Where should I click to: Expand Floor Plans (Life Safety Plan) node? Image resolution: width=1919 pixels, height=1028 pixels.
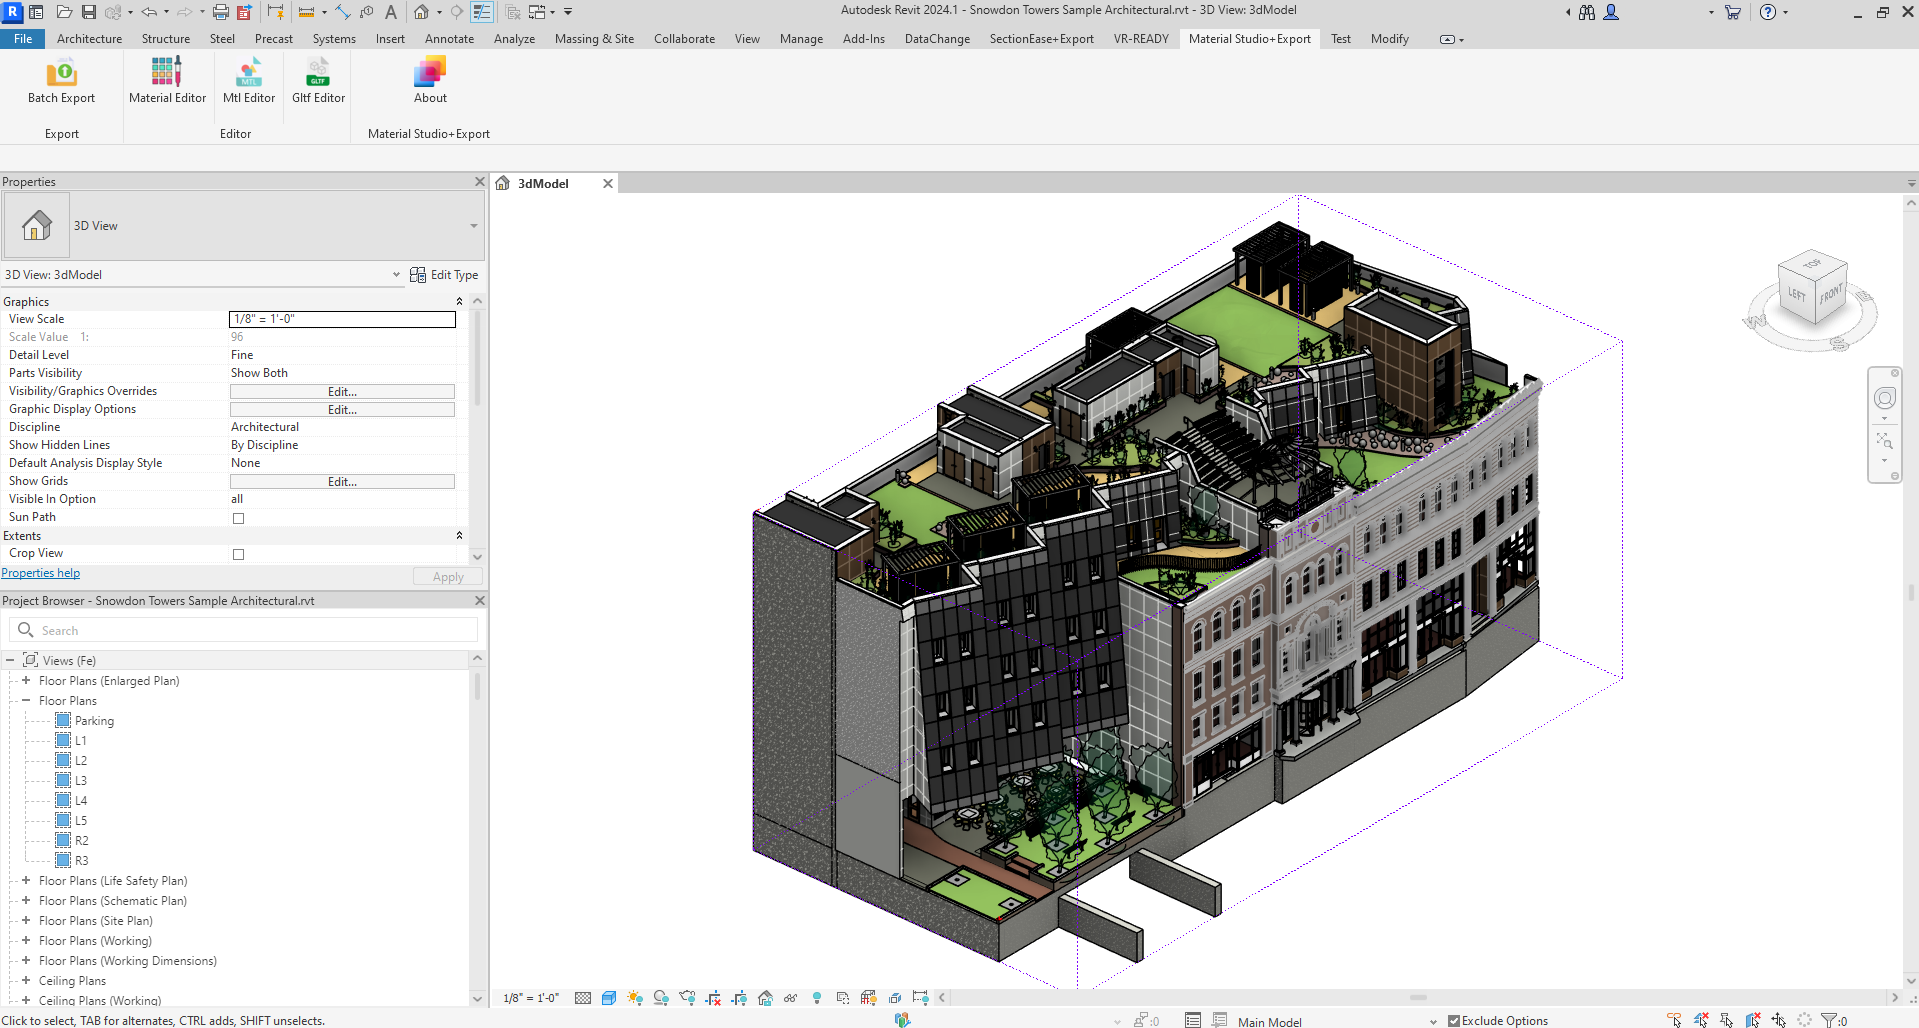point(26,881)
